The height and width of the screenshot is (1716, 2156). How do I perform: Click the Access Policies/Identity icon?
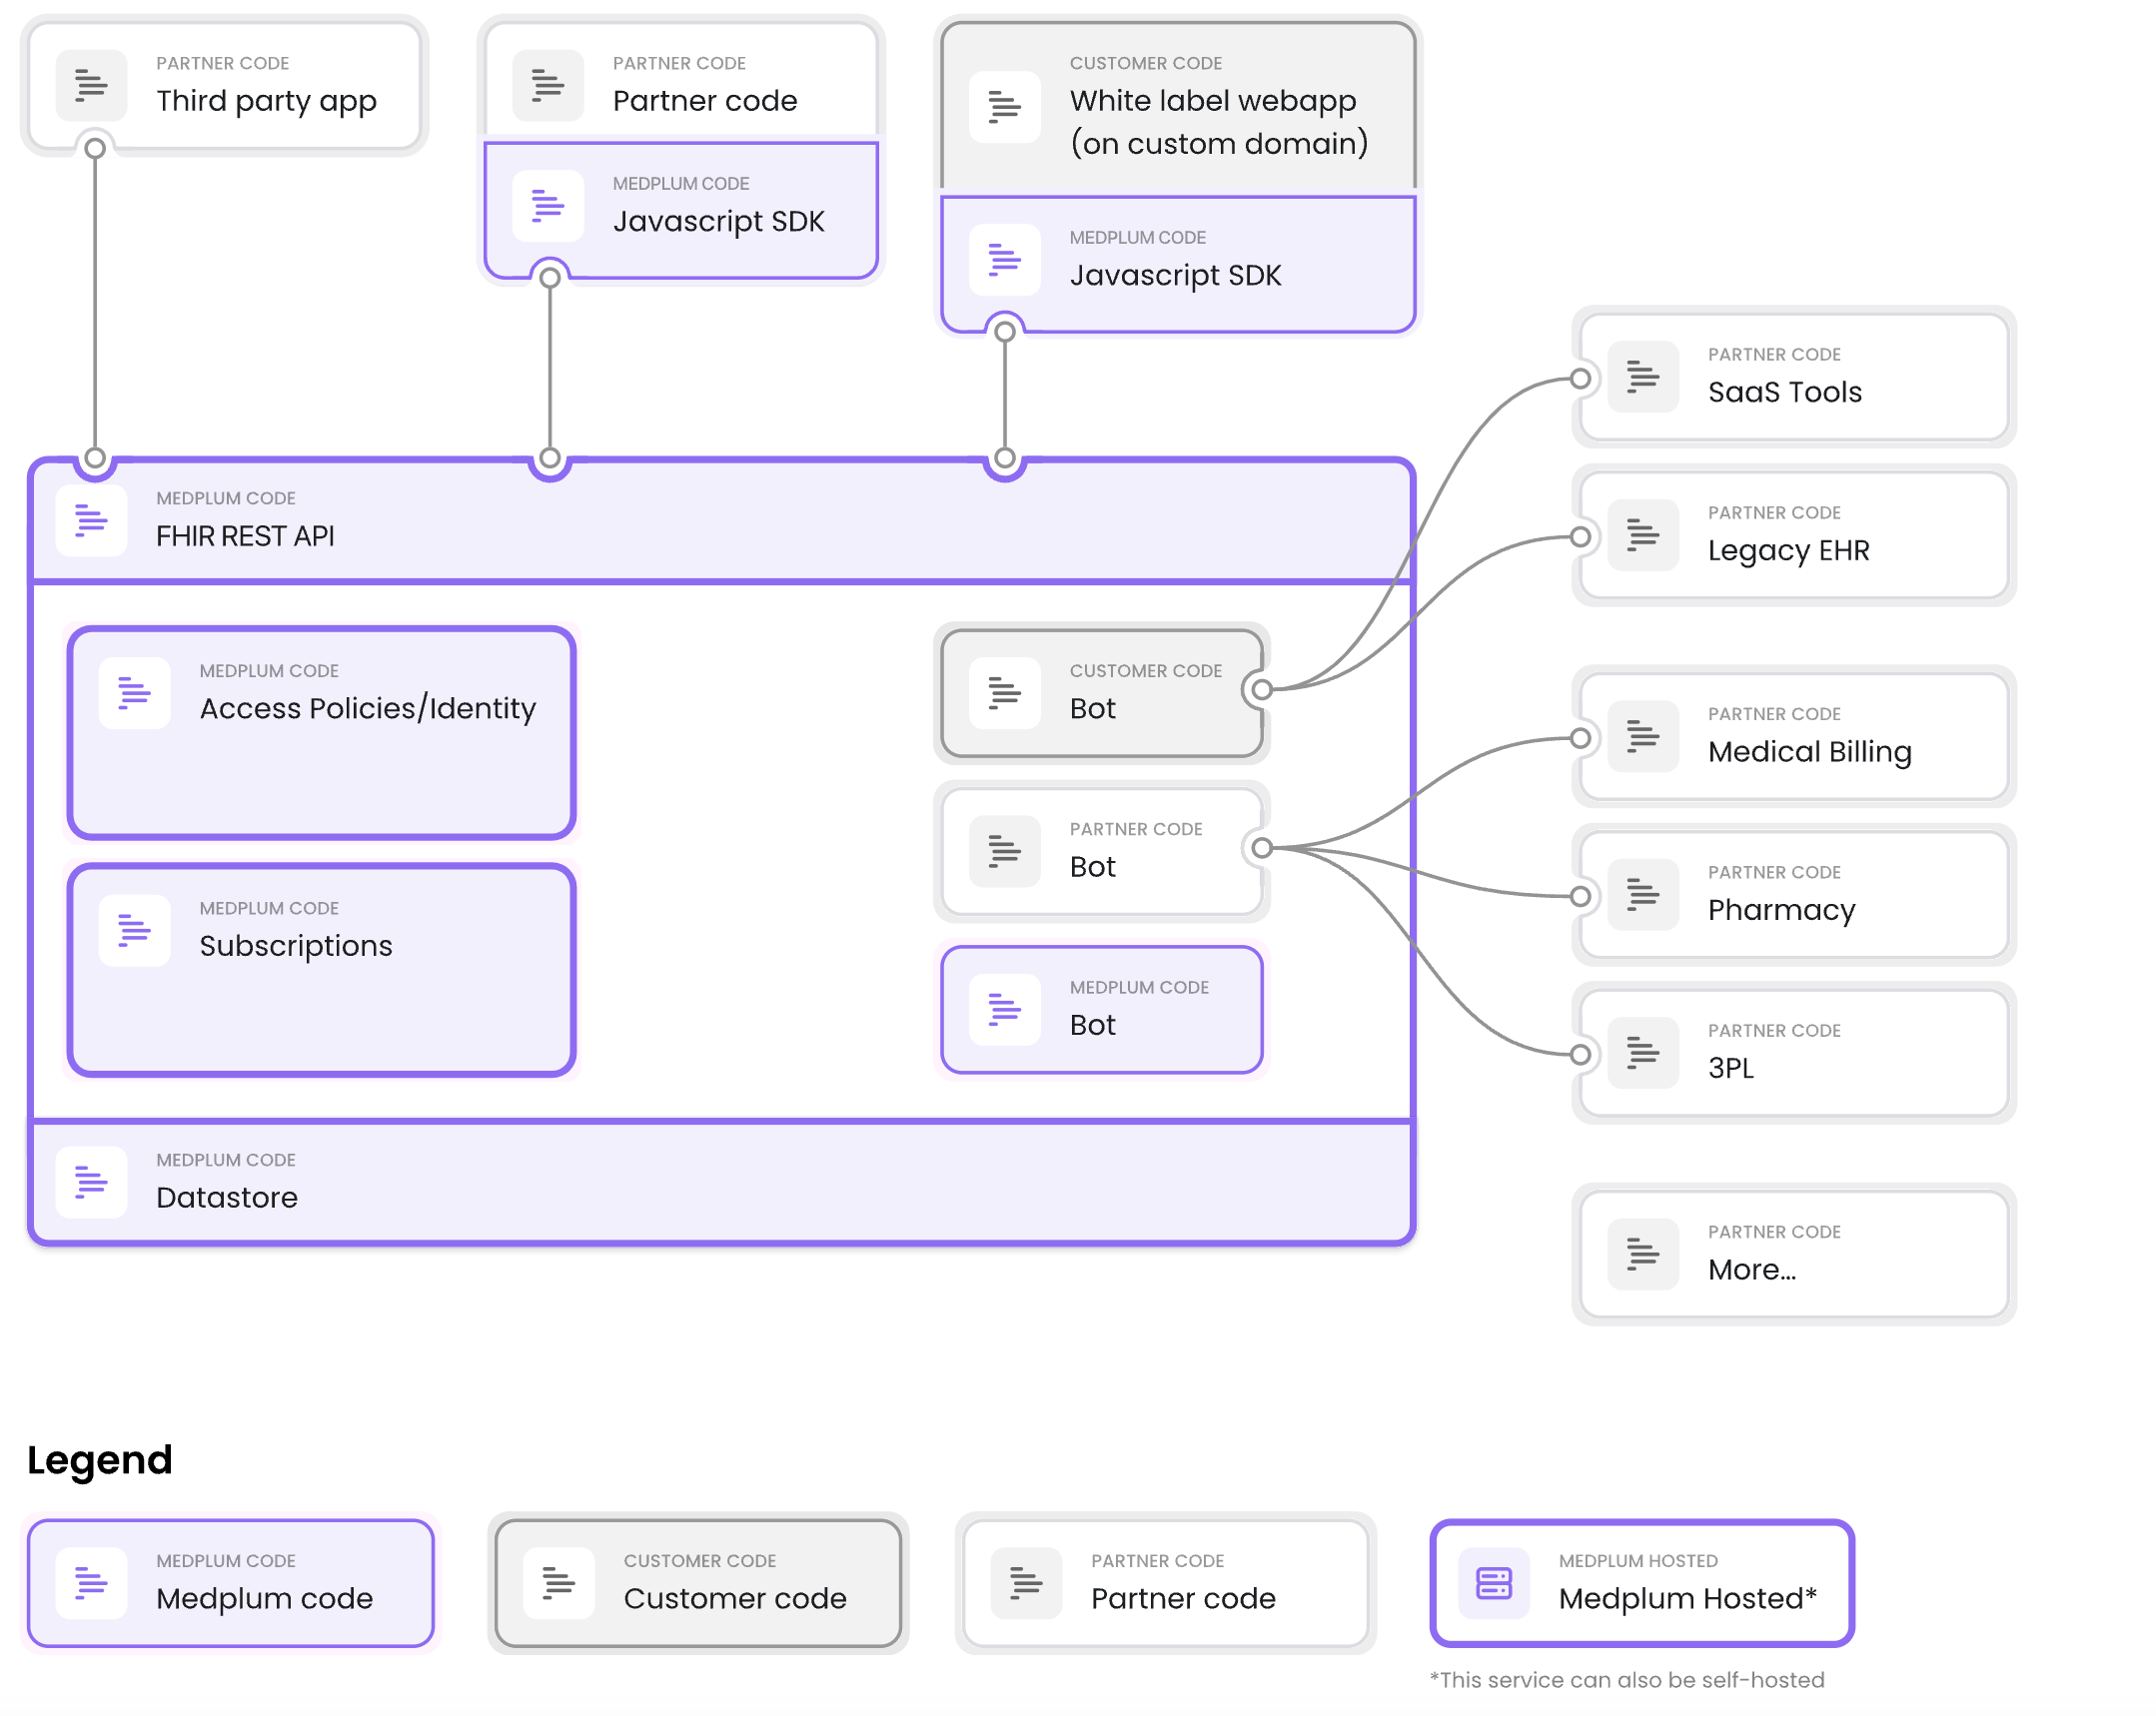[134, 693]
